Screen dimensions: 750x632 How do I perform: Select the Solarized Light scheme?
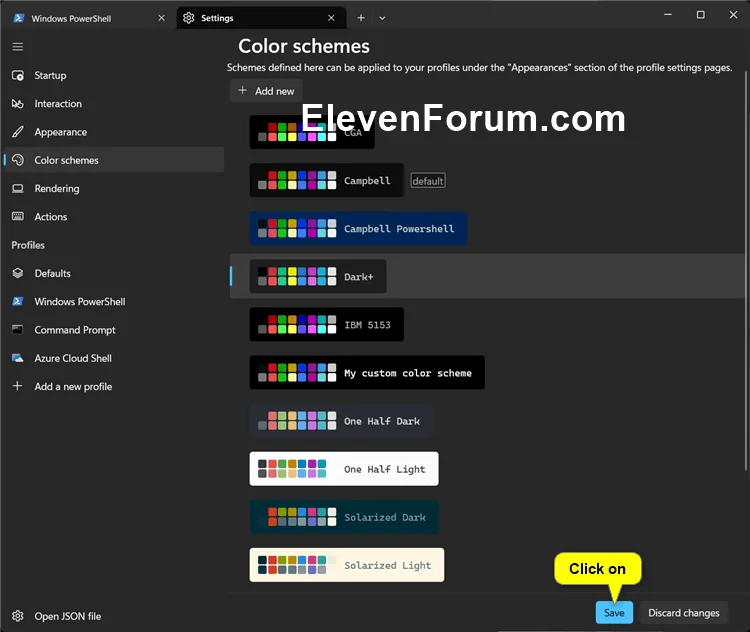pyautogui.click(x=347, y=565)
